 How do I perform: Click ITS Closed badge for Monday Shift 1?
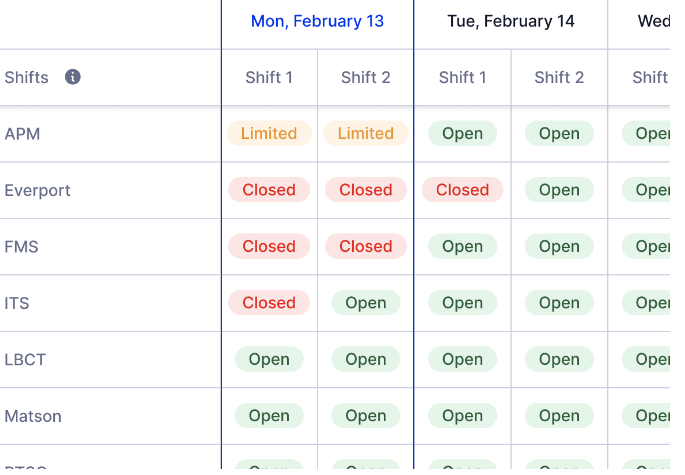click(x=269, y=303)
